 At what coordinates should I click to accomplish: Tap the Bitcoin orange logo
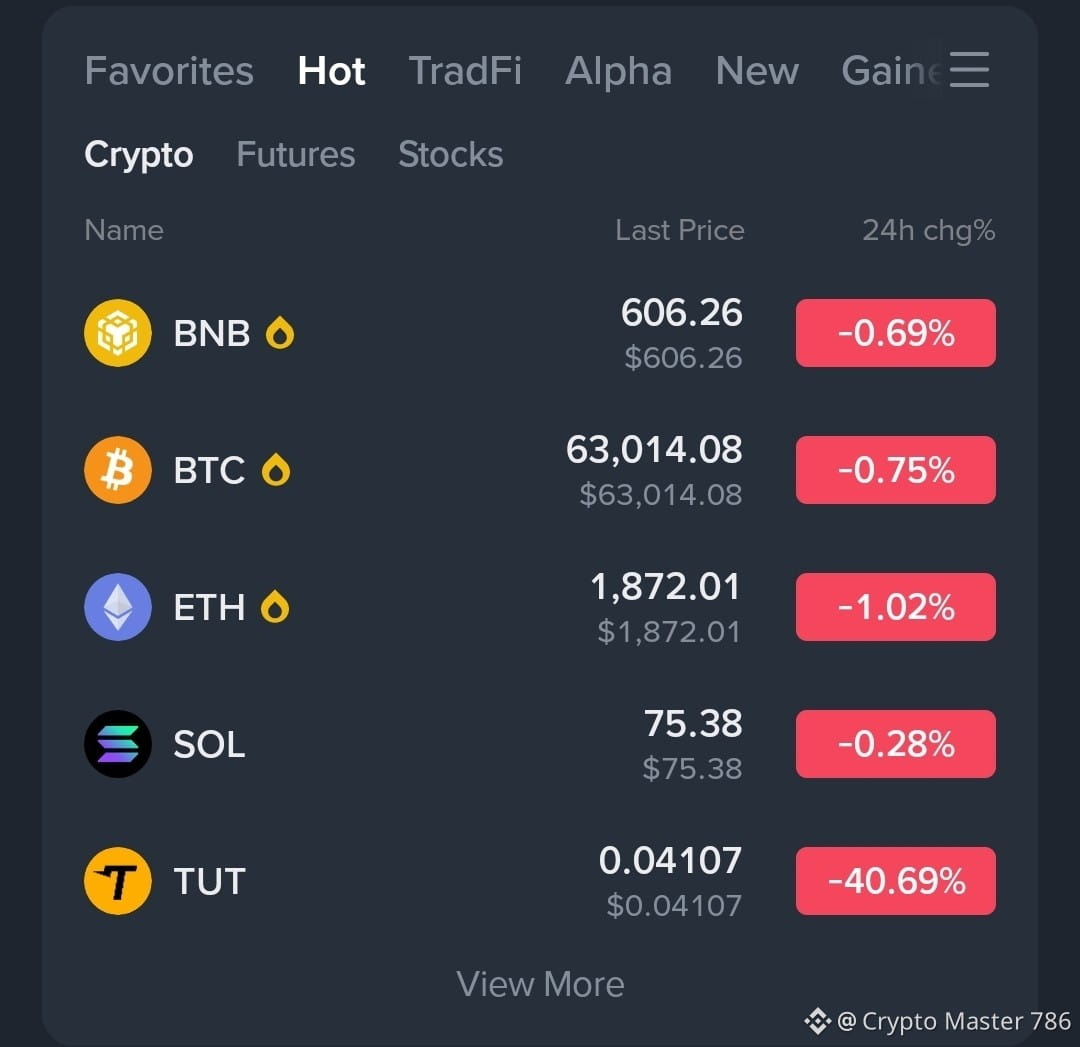[x=118, y=470]
